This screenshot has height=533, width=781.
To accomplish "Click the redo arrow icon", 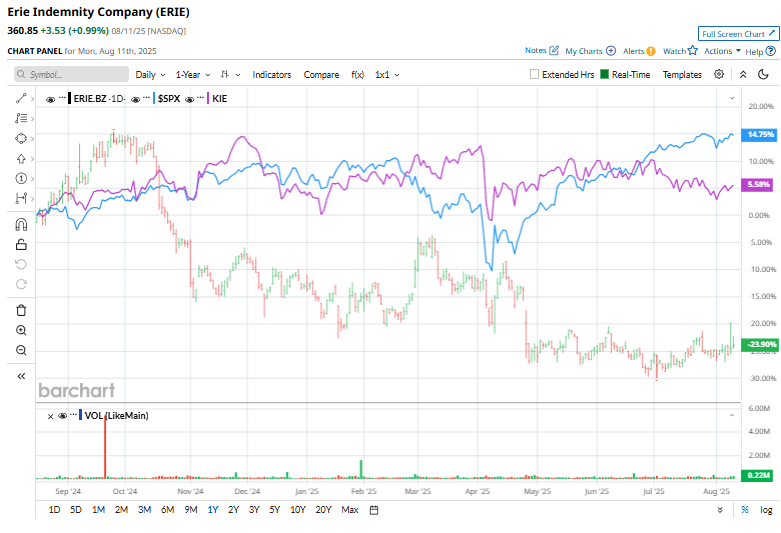I will pyautogui.click(x=21, y=284).
